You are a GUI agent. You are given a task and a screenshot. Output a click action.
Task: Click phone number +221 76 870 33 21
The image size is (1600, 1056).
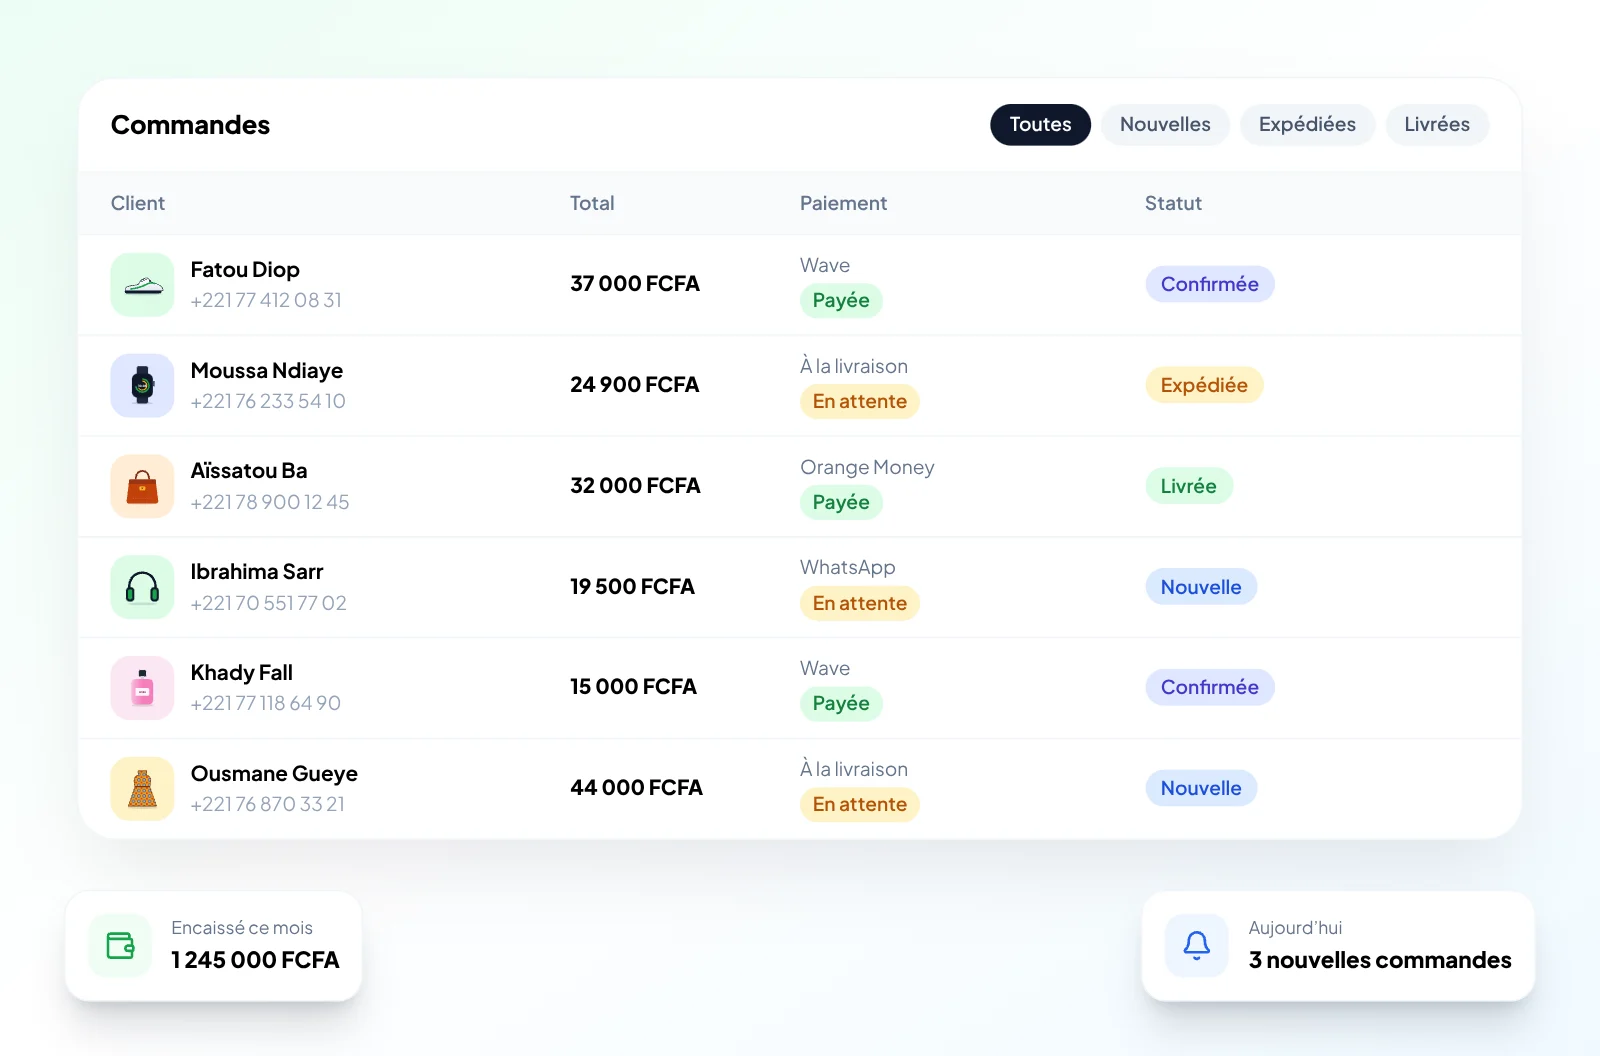[268, 804]
